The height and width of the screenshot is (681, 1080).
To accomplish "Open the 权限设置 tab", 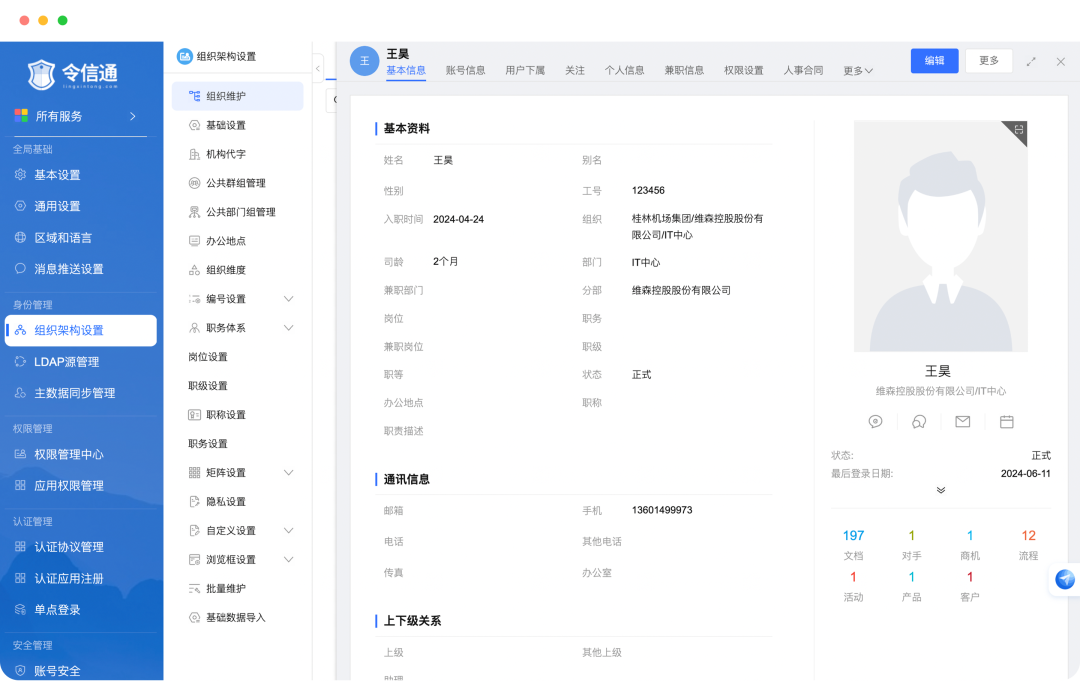I will click(x=743, y=71).
